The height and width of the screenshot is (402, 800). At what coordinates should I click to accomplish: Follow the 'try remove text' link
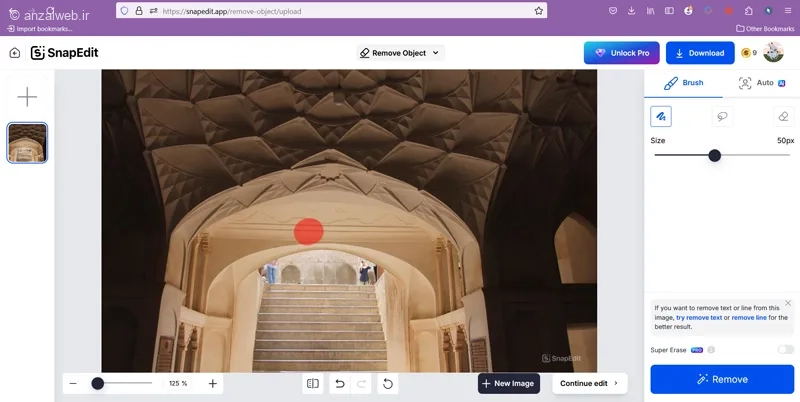click(699, 317)
